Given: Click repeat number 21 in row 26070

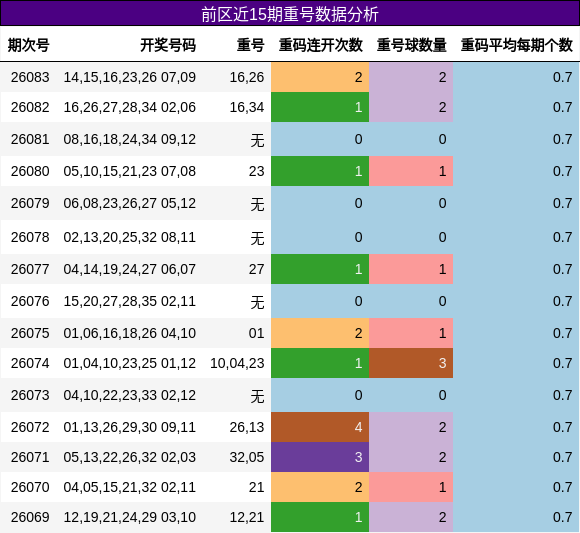Looking at the screenshot, I should [256, 487].
